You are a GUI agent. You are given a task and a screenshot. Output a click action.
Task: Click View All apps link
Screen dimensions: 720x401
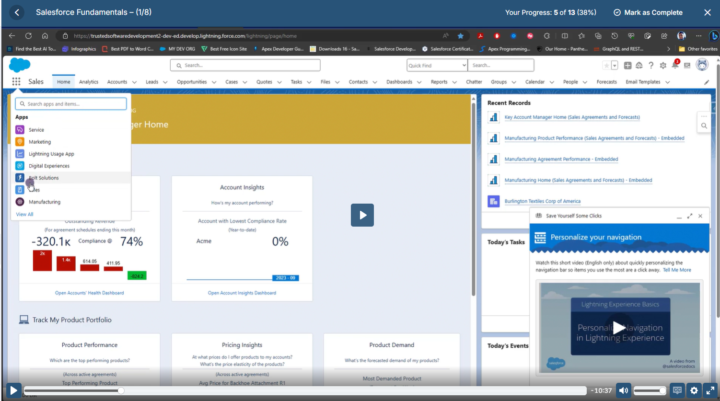pyautogui.click(x=24, y=215)
